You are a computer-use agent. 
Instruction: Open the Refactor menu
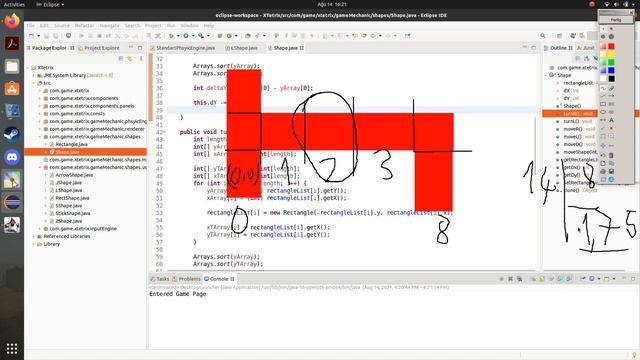pos(84,26)
